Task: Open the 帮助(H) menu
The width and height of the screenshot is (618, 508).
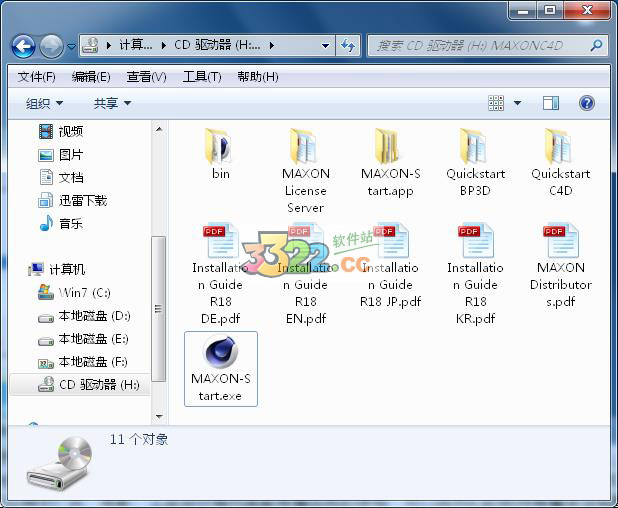Action: pyautogui.click(x=258, y=76)
